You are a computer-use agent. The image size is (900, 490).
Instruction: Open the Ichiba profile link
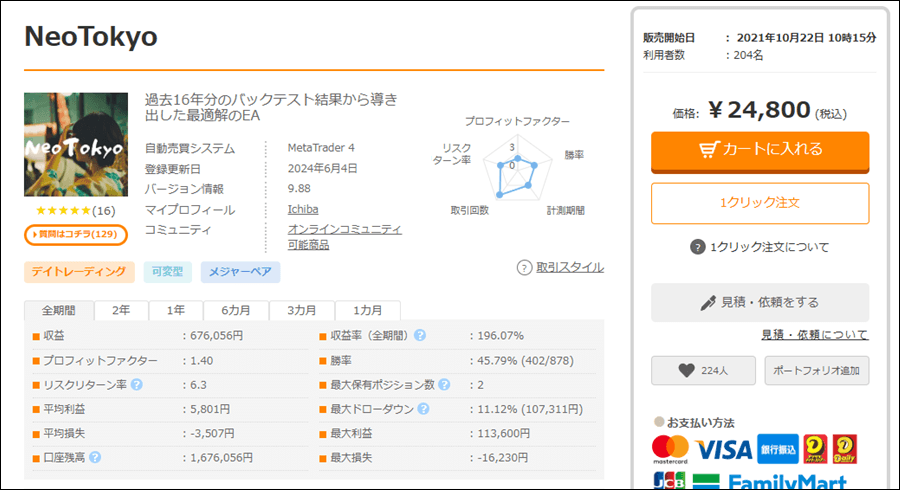(x=303, y=209)
